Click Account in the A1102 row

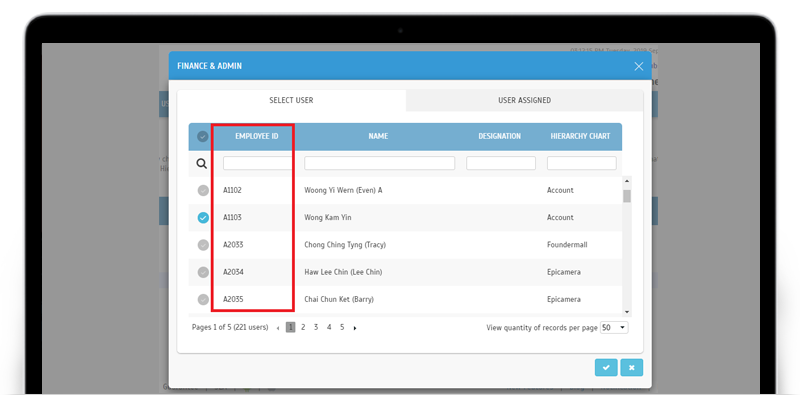coord(560,190)
